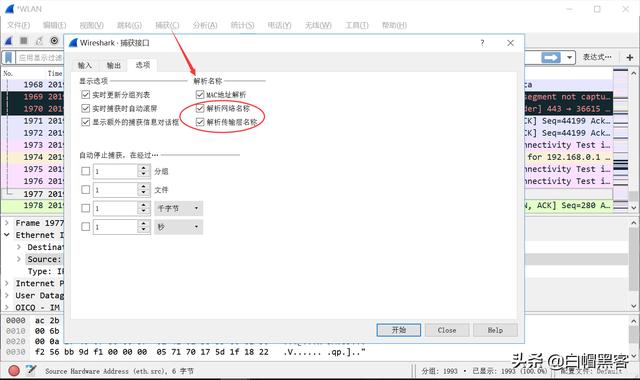
Task: Open the 分析(A) menu
Action: tap(205, 25)
